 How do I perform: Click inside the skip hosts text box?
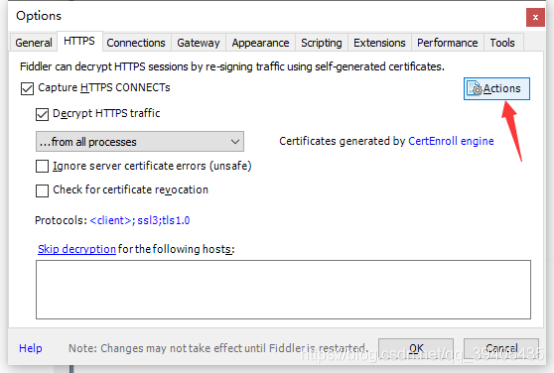[x=283, y=290]
